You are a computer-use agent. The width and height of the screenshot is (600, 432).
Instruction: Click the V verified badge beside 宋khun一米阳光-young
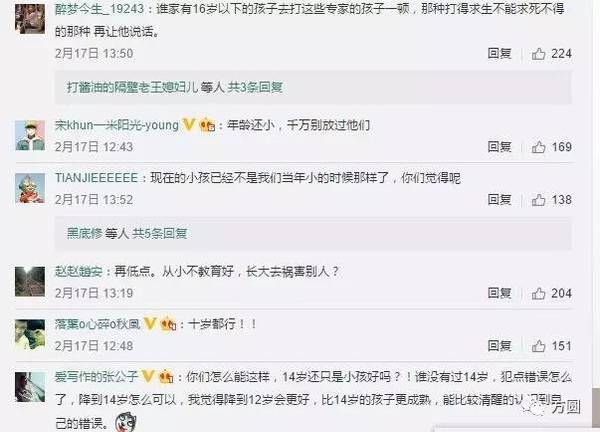[189, 125]
